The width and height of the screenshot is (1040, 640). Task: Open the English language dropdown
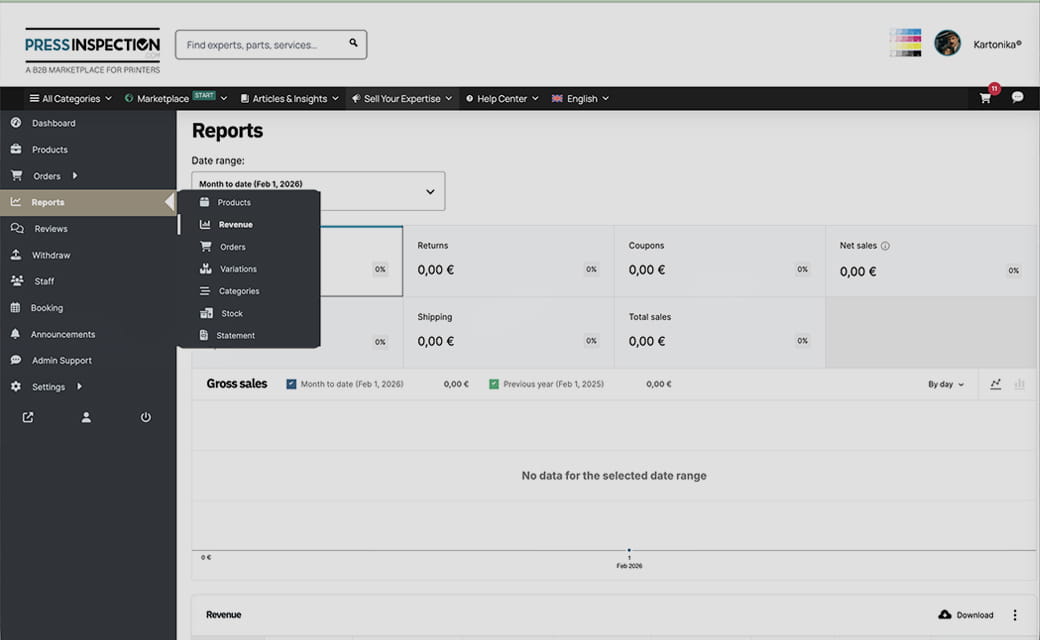pos(580,99)
